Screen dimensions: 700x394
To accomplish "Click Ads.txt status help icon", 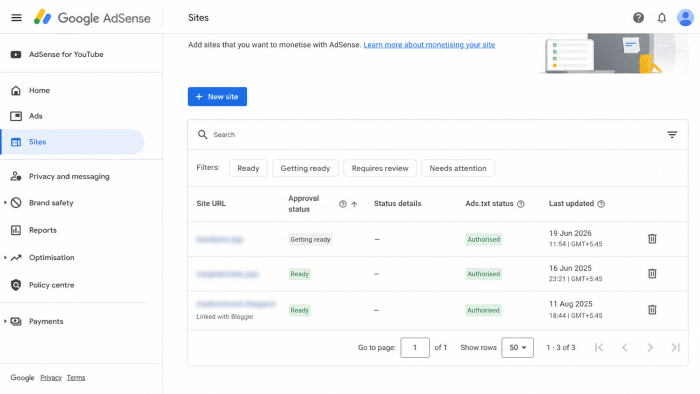I will pyautogui.click(x=521, y=204).
